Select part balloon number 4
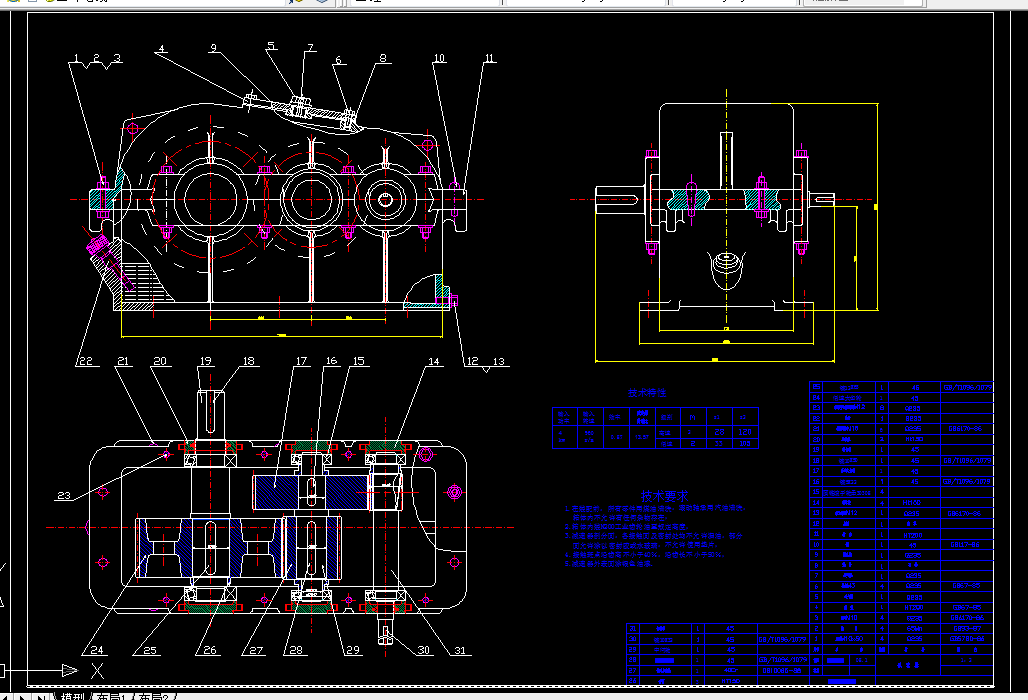 (161, 49)
